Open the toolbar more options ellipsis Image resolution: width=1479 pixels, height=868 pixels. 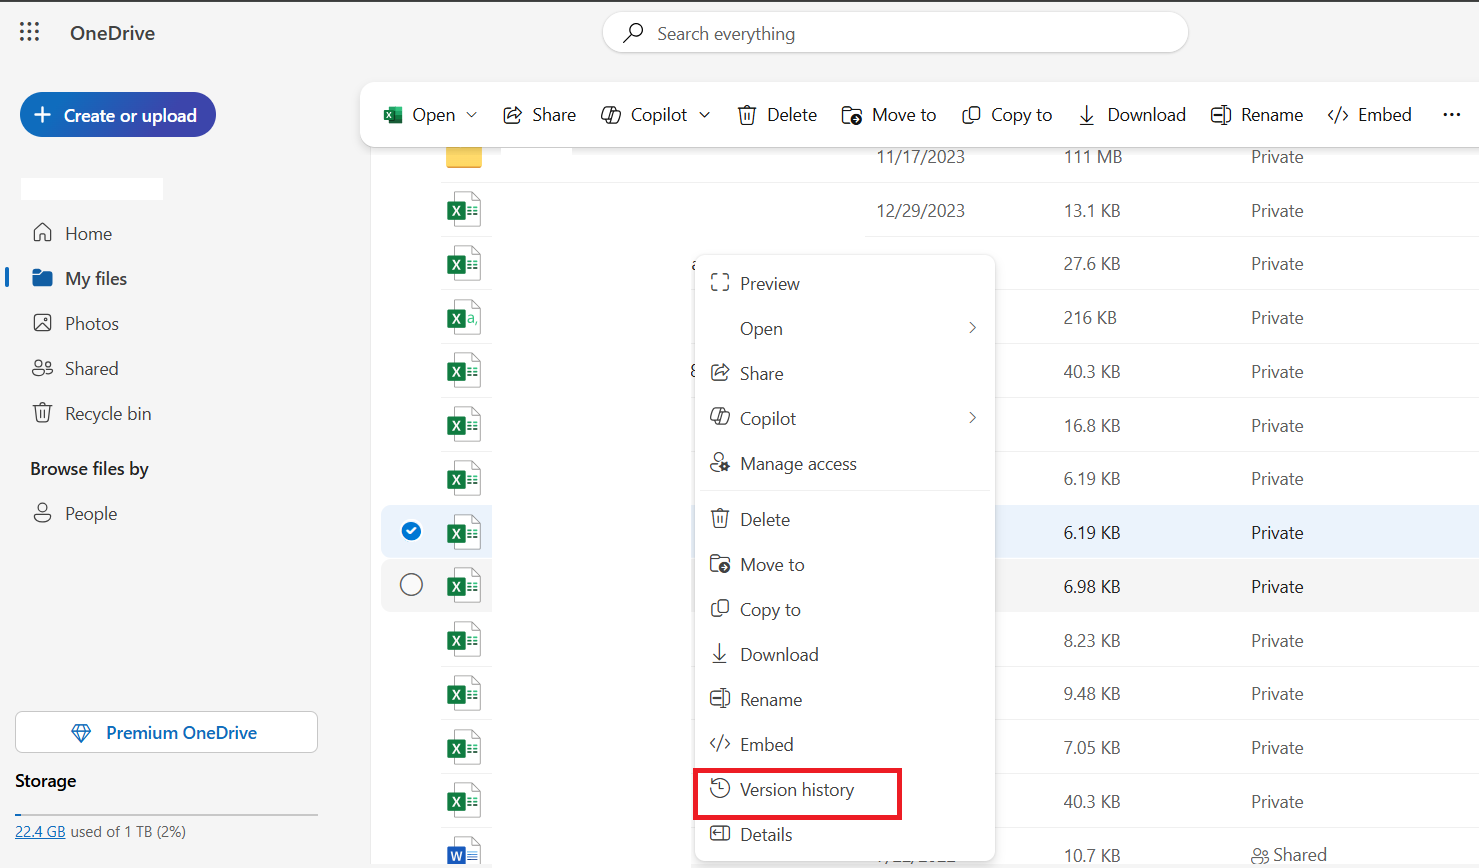[1452, 115]
